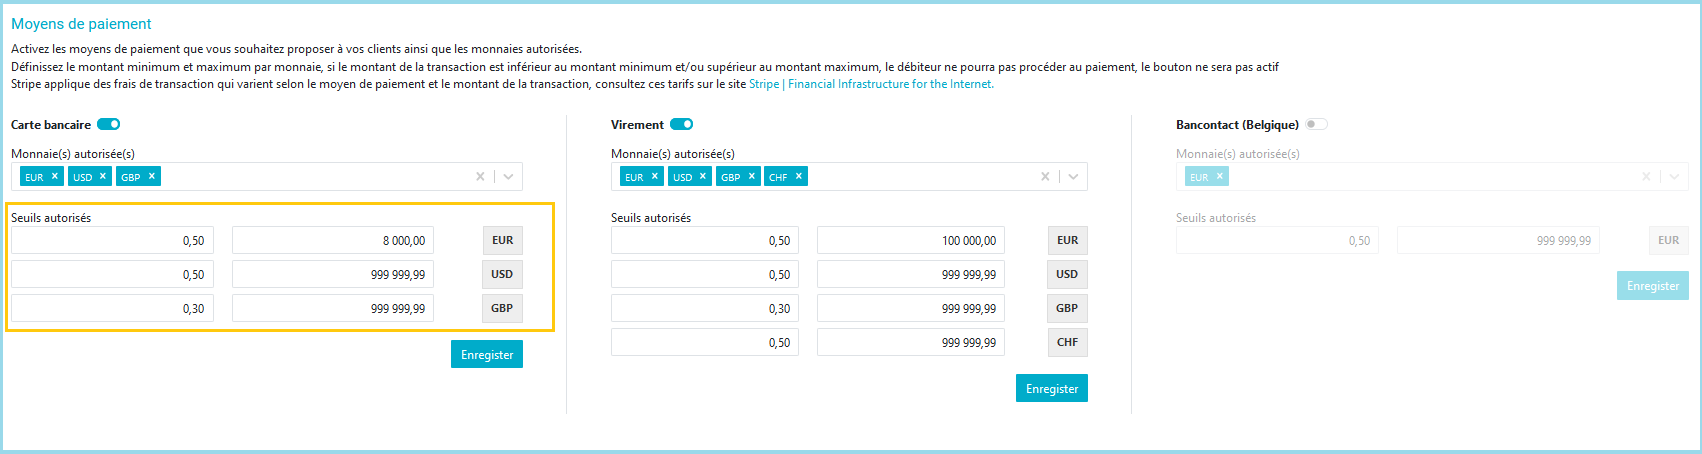This screenshot has height=454, width=1702.
Task: Remove EUR tag from Bancontact currencies
Action: coord(1220,176)
